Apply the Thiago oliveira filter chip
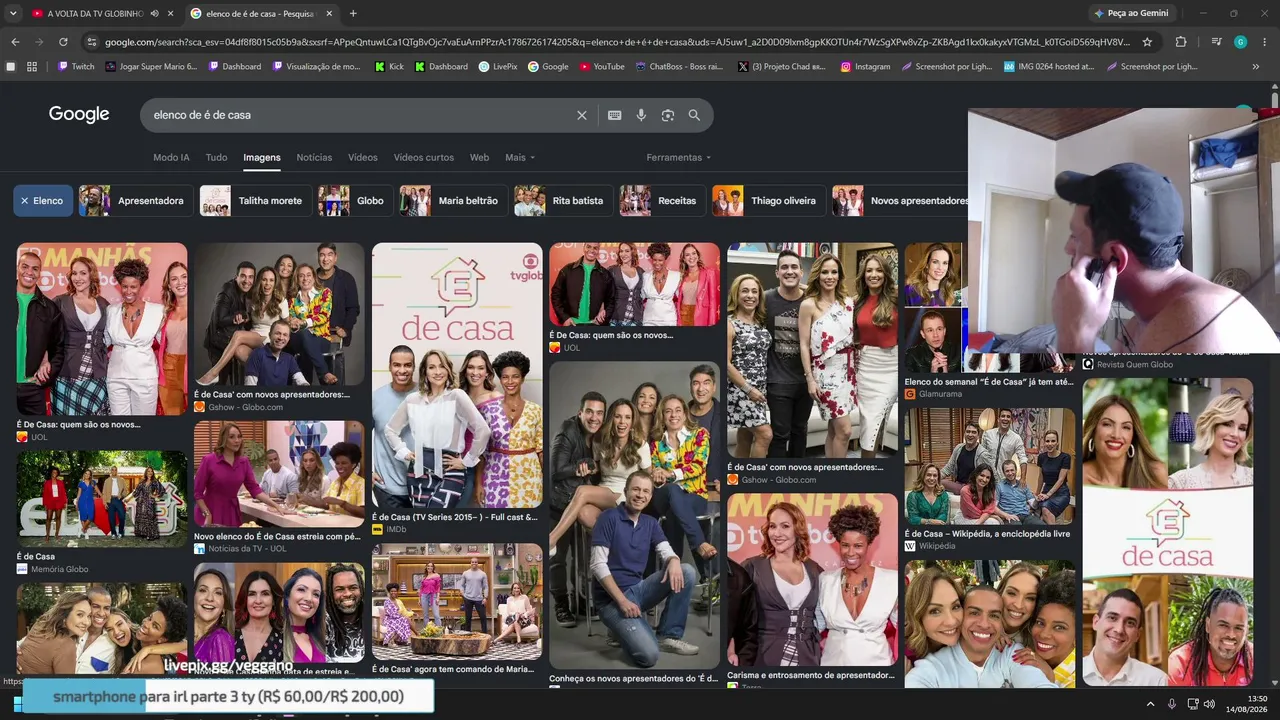This screenshot has width=1280, height=720. tap(768, 200)
